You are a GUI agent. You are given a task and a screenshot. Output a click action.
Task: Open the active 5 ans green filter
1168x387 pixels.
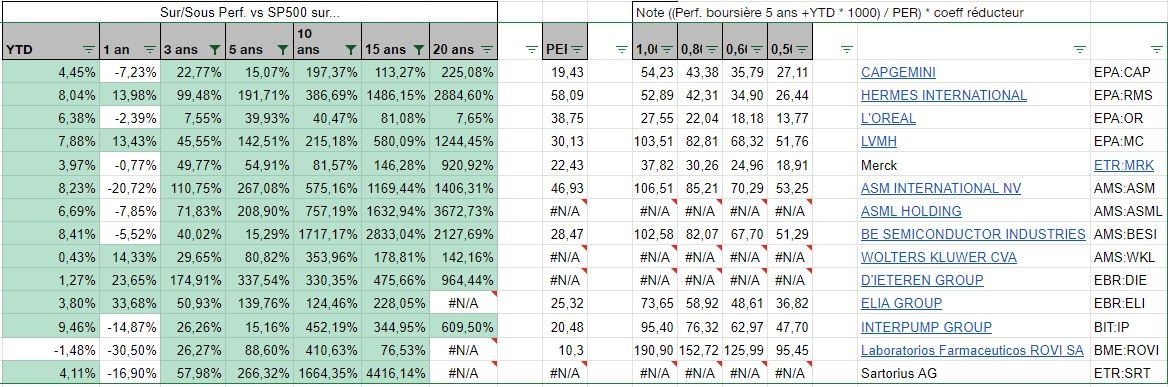click(x=282, y=50)
